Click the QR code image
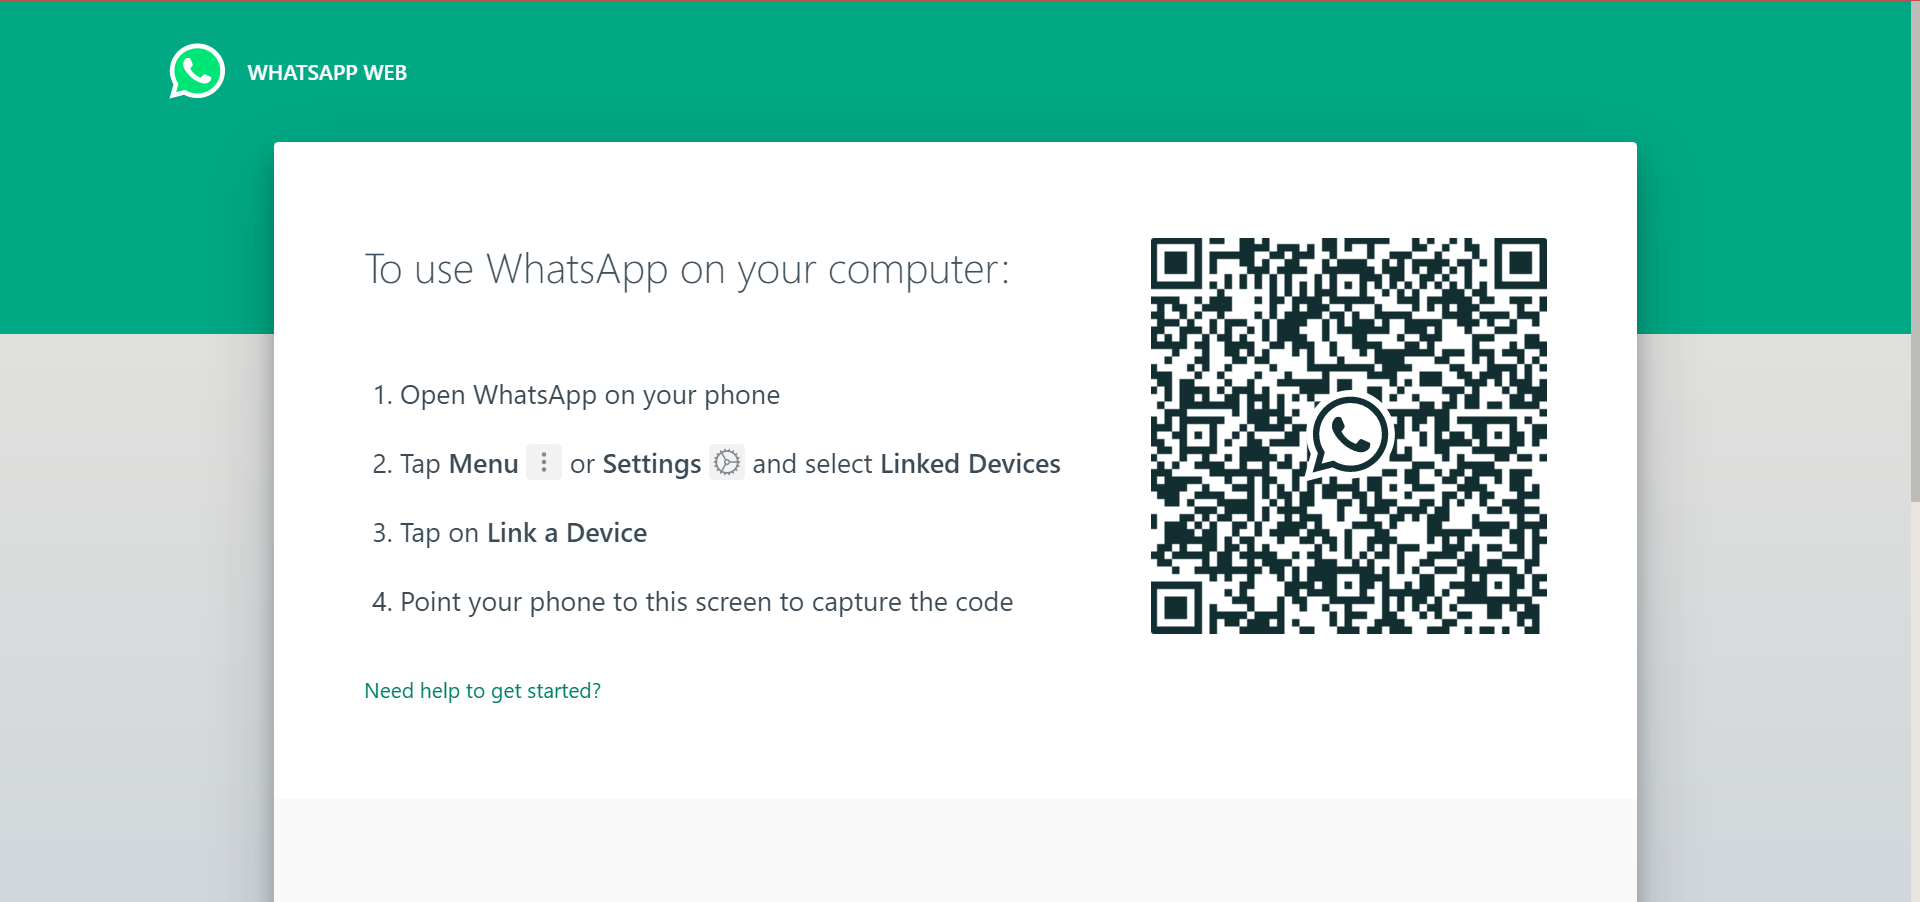The image size is (1920, 902). [1348, 436]
